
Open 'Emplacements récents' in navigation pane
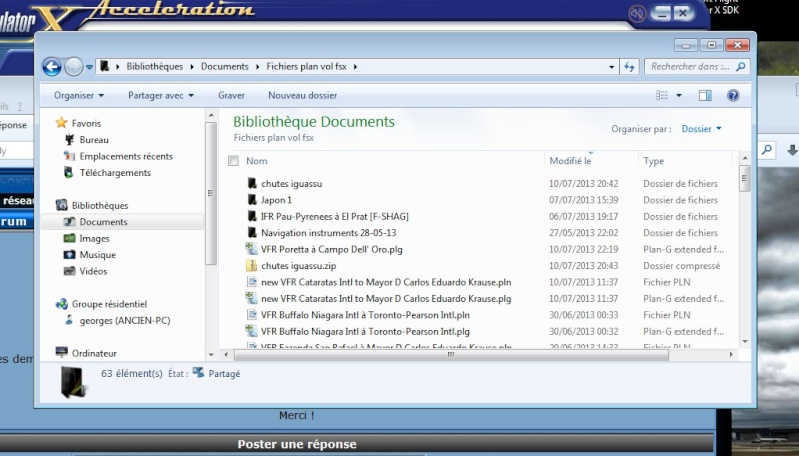(x=126, y=156)
